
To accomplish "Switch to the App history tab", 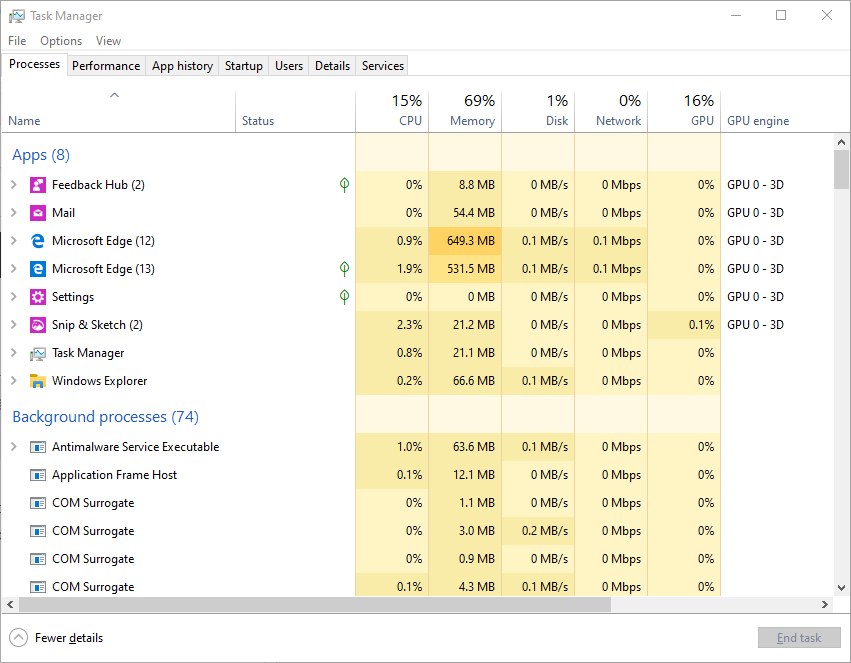I will (x=182, y=66).
